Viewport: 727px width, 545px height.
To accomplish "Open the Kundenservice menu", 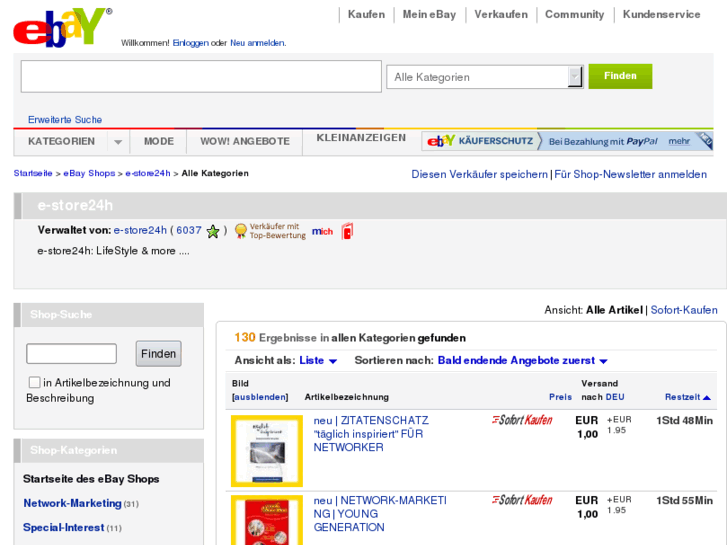I will [x=661, y=14].
